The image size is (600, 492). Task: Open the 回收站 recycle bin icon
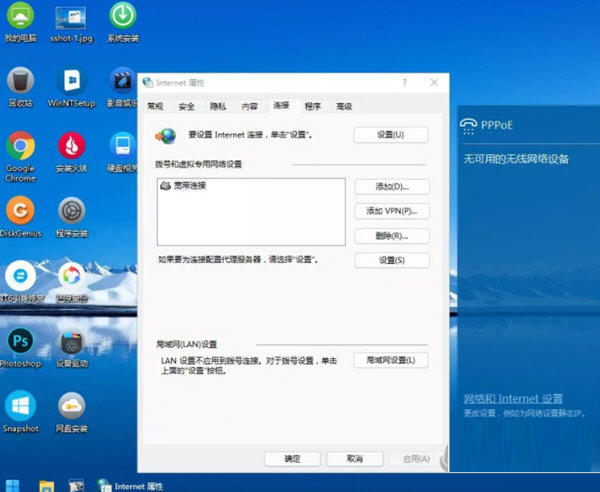pos(20,82)
